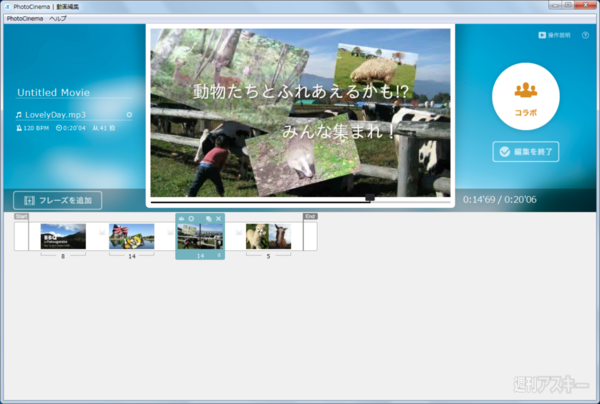The image size is (600, 404).
Task: Click the 編集を終了 button
Action: click(x=526, y=152)
